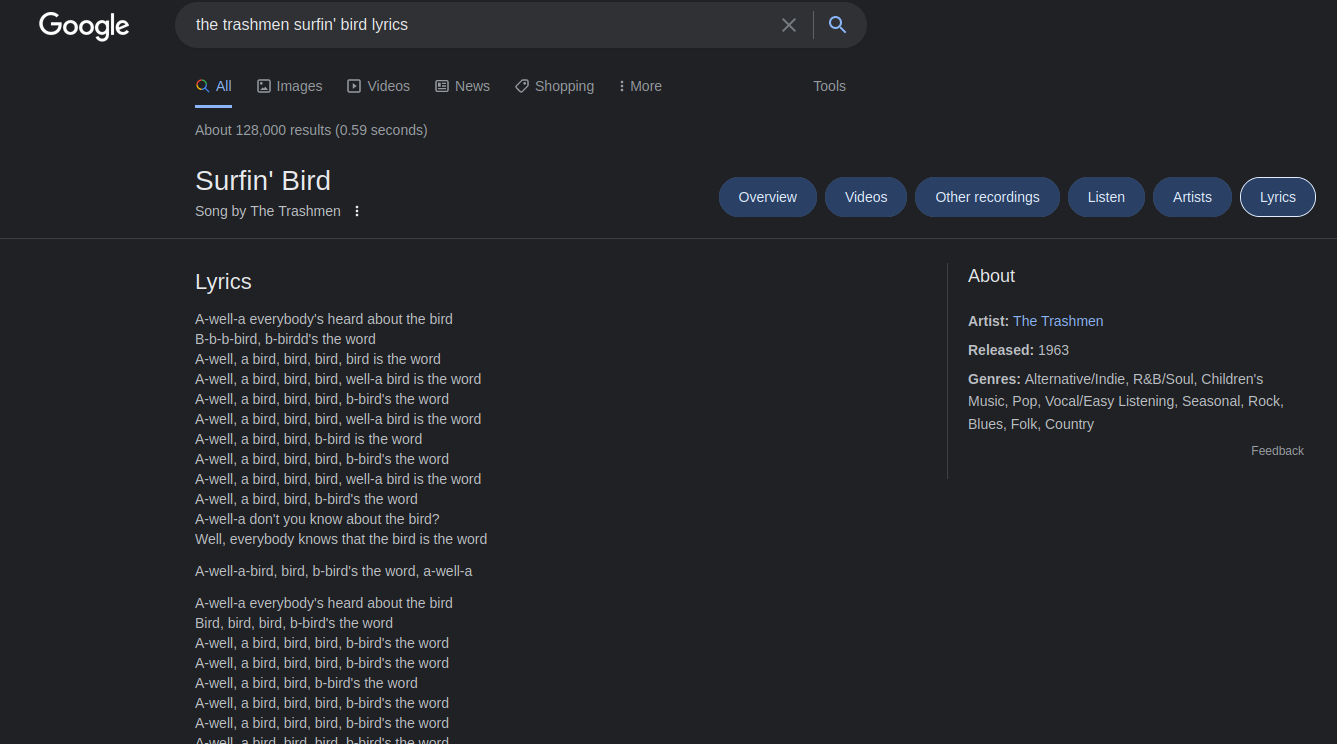Switch to Images tab
Screen dimensions: 1337x744
(290, 86)
